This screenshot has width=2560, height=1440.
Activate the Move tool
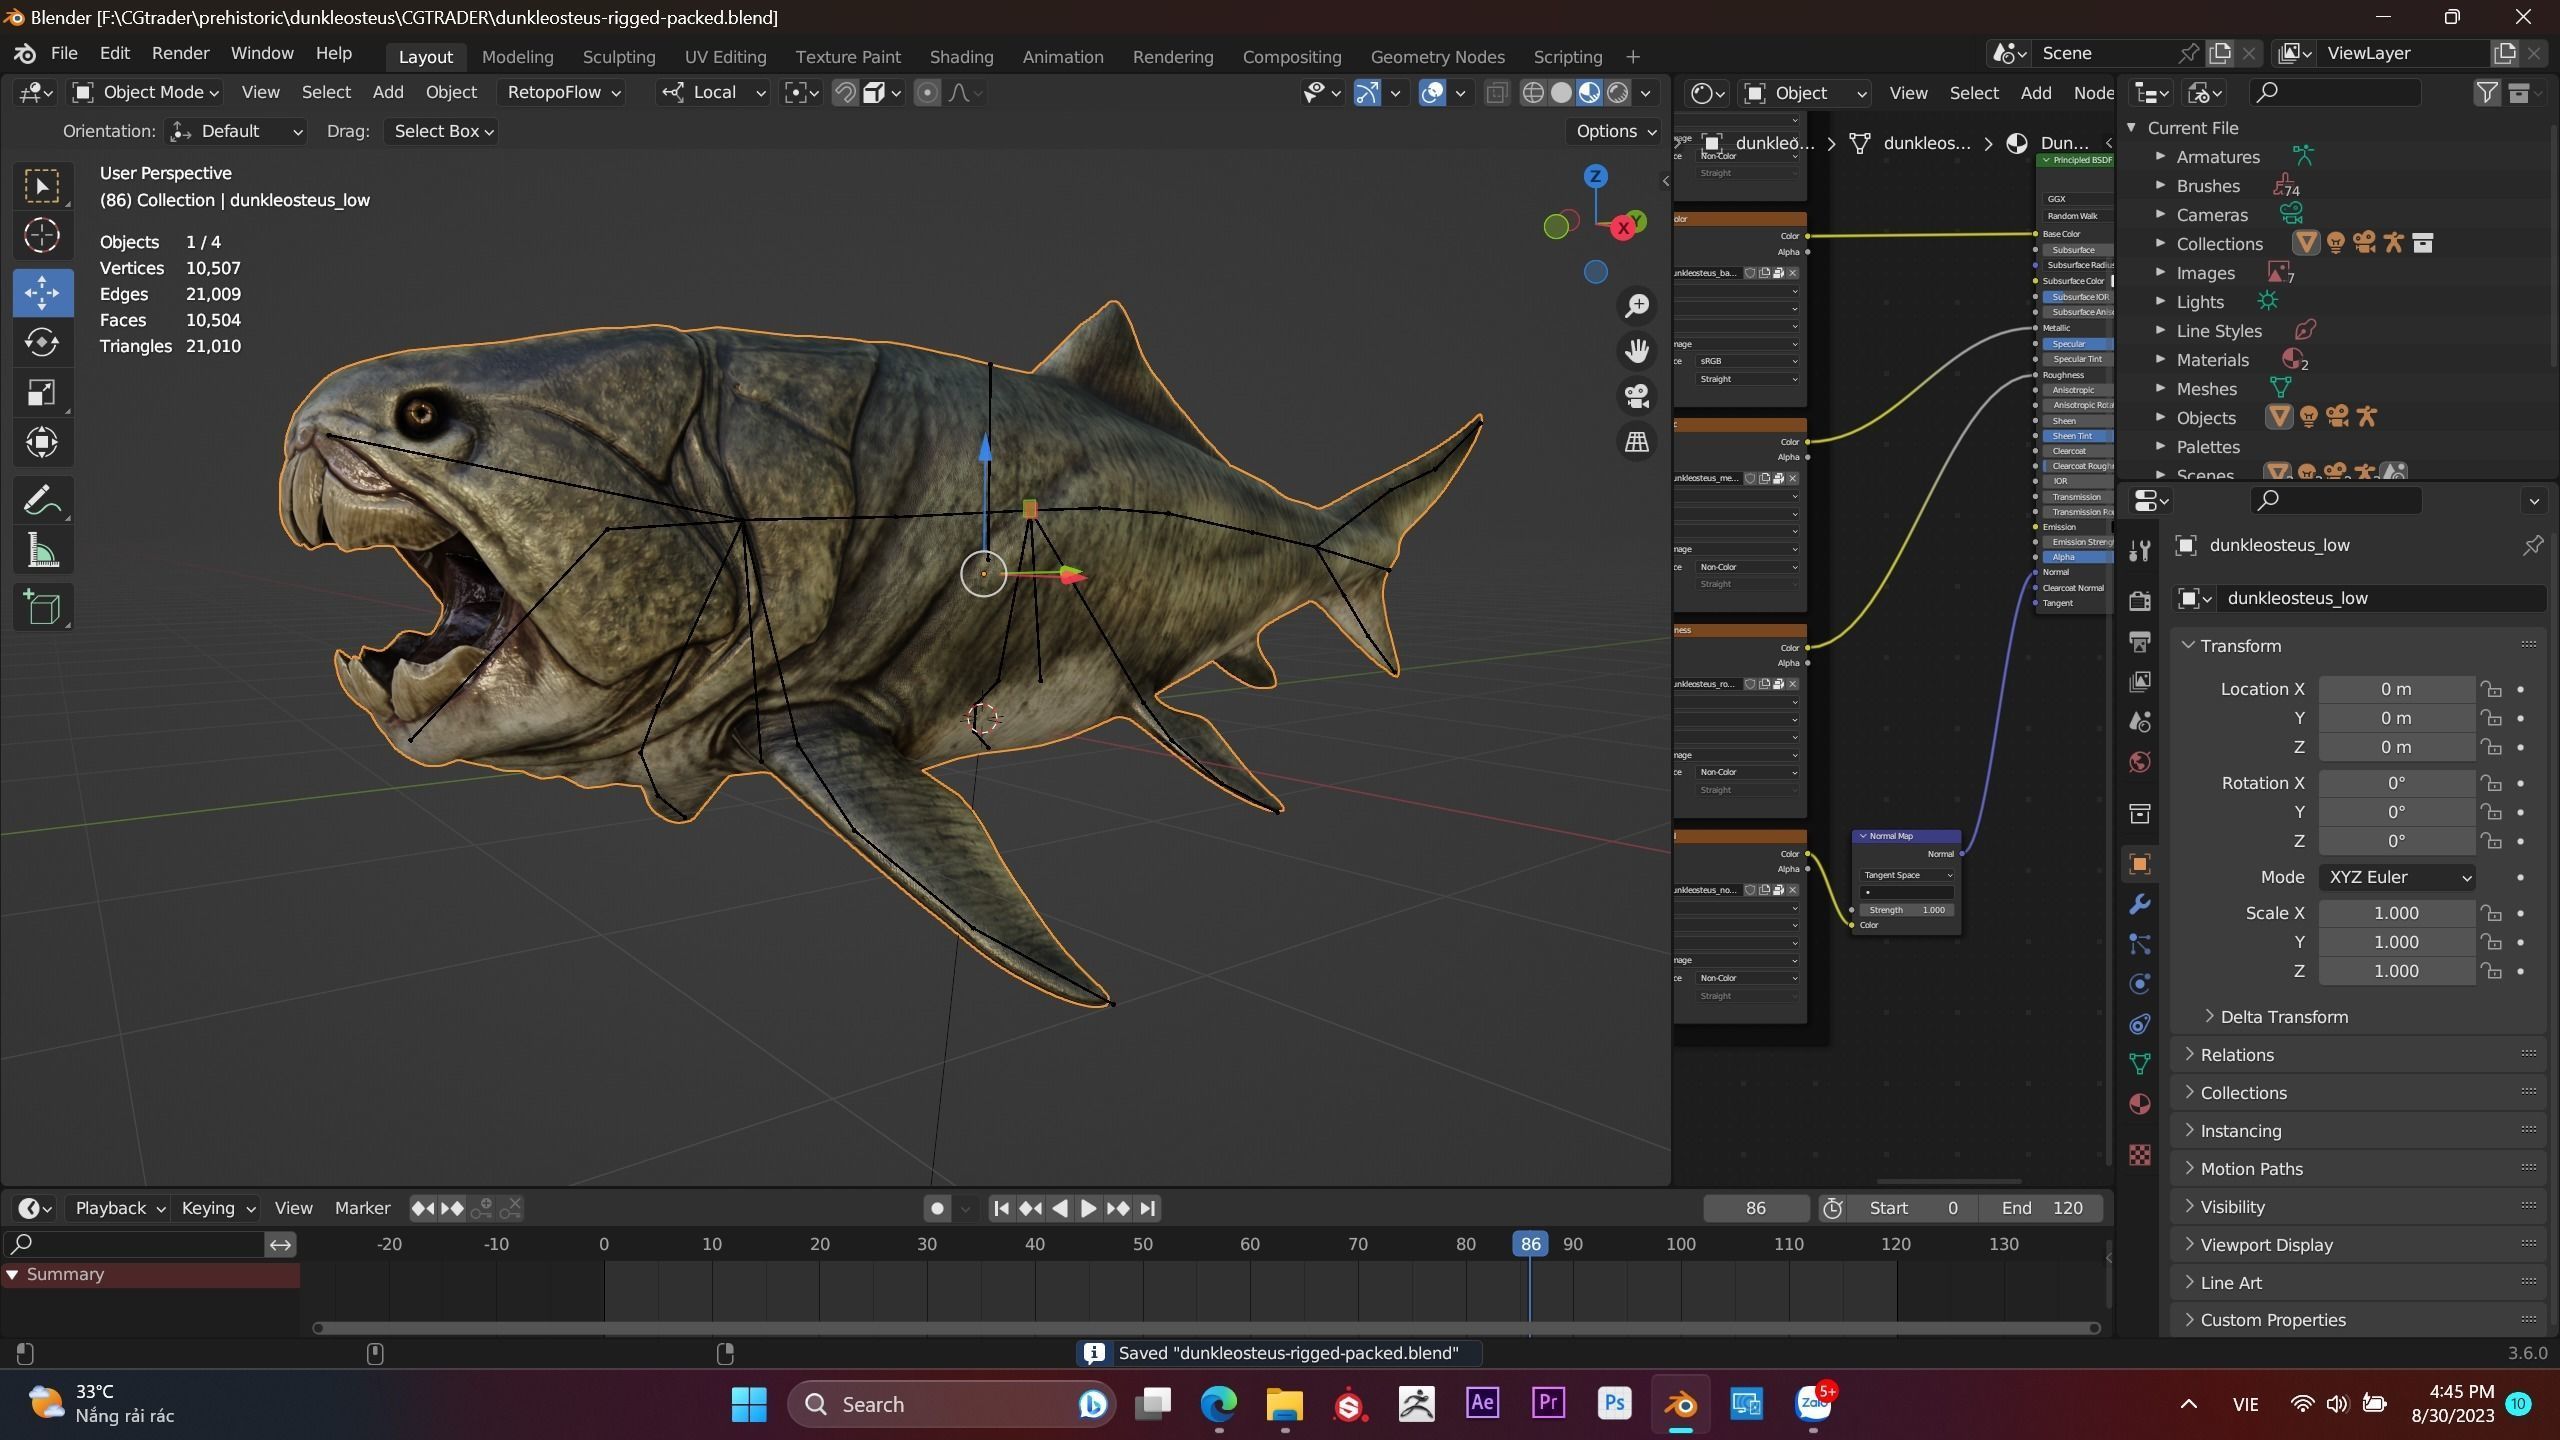coord(42,293)
